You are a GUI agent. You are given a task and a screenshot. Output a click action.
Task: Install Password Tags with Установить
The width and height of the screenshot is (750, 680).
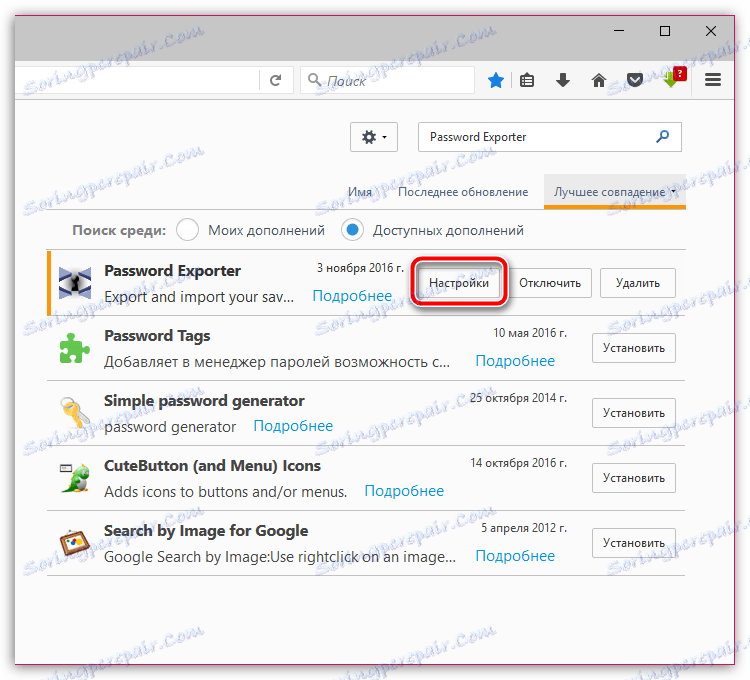(634, 348)
